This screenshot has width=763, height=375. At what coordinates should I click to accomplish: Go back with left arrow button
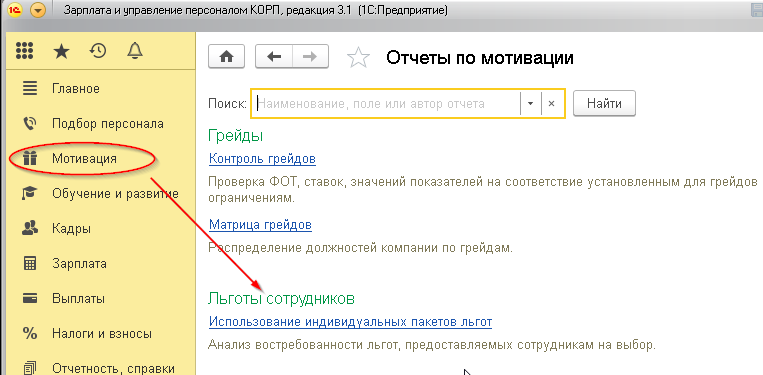click(x=274, y=57)
